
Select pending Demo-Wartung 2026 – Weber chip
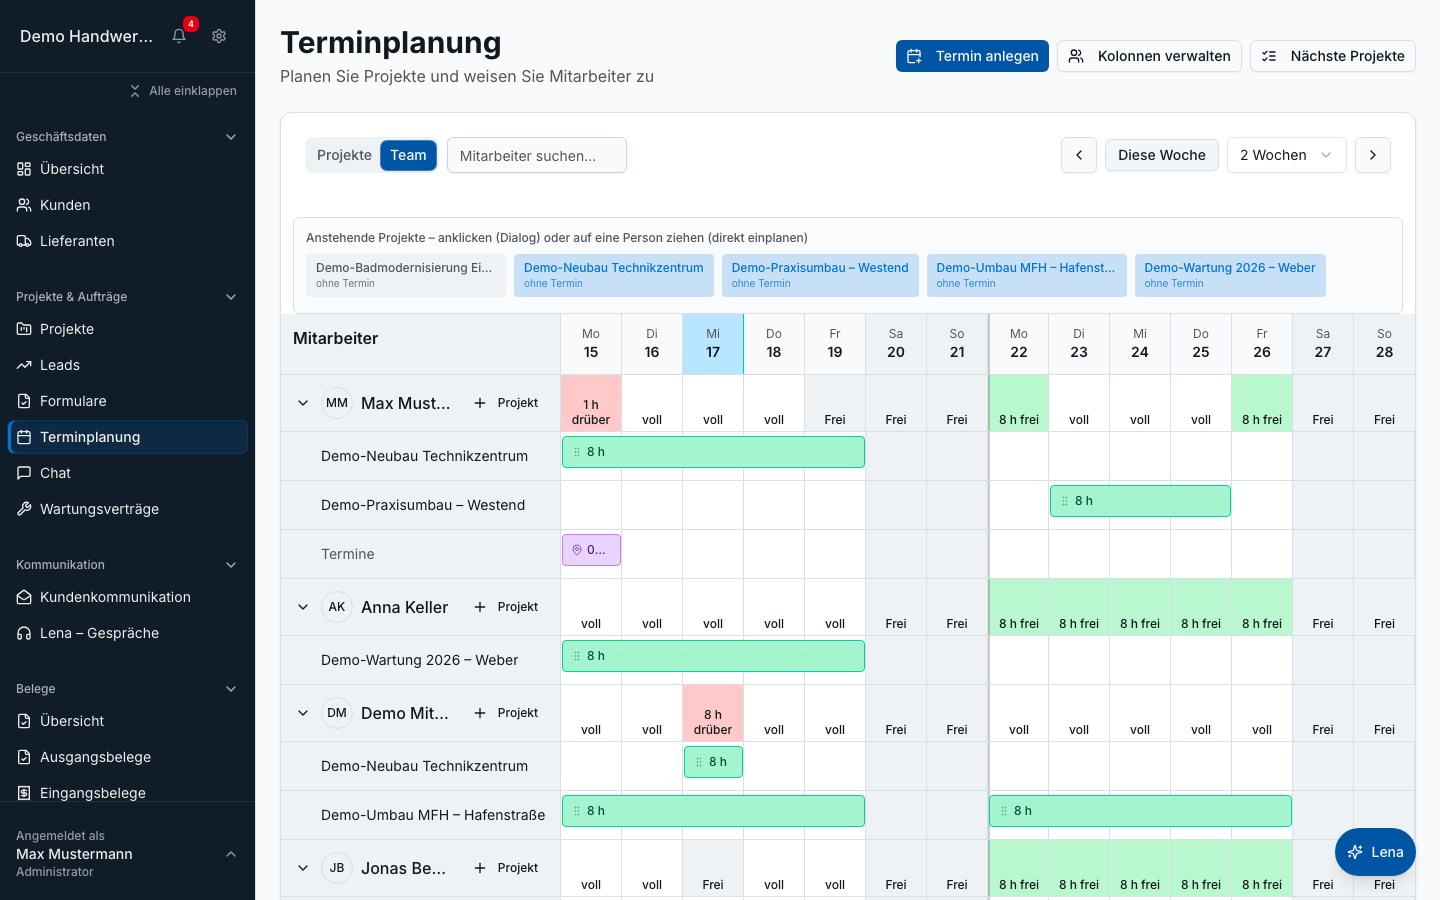pyautogui.click(x=1230, y=275)
